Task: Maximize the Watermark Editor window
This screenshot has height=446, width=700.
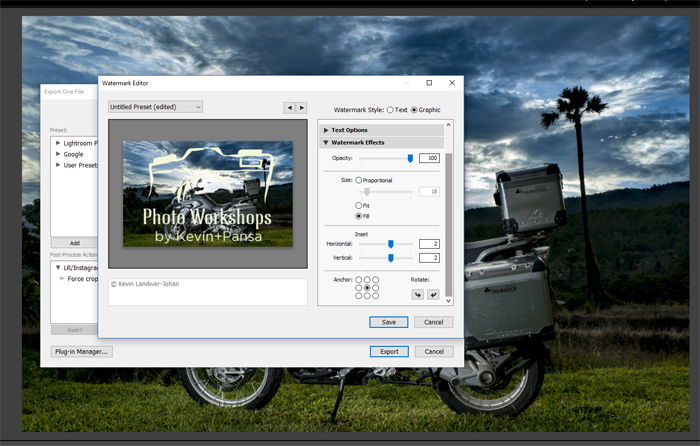Action: point(429,83)
